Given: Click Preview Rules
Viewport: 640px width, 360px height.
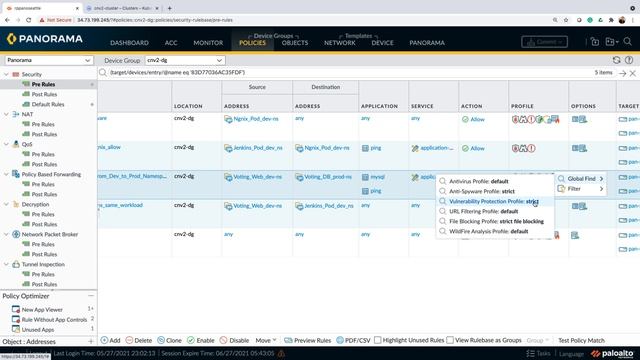Looking at the screenshot, I should point(308,340).
